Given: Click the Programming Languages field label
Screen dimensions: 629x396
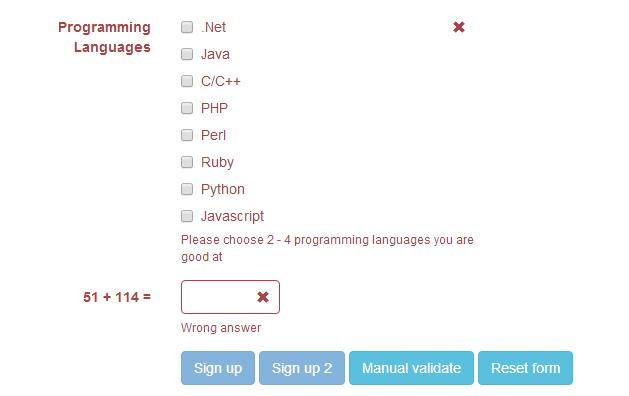Looking at the screenshot, I should 104,37.
